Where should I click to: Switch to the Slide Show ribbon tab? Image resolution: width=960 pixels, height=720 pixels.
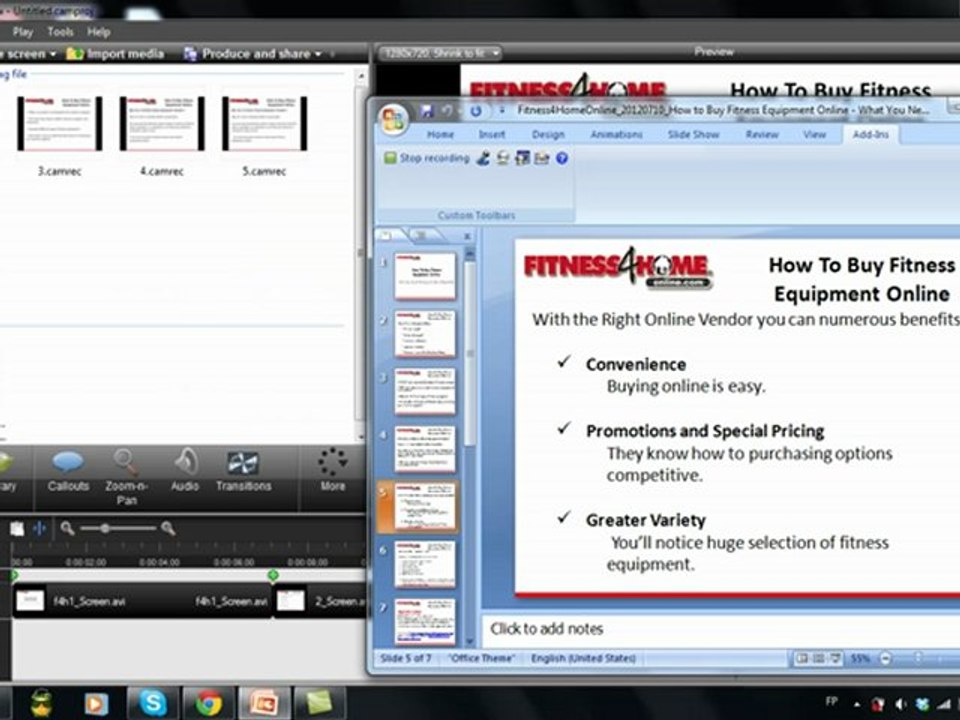pyautogui.click(x=693, y=134)
